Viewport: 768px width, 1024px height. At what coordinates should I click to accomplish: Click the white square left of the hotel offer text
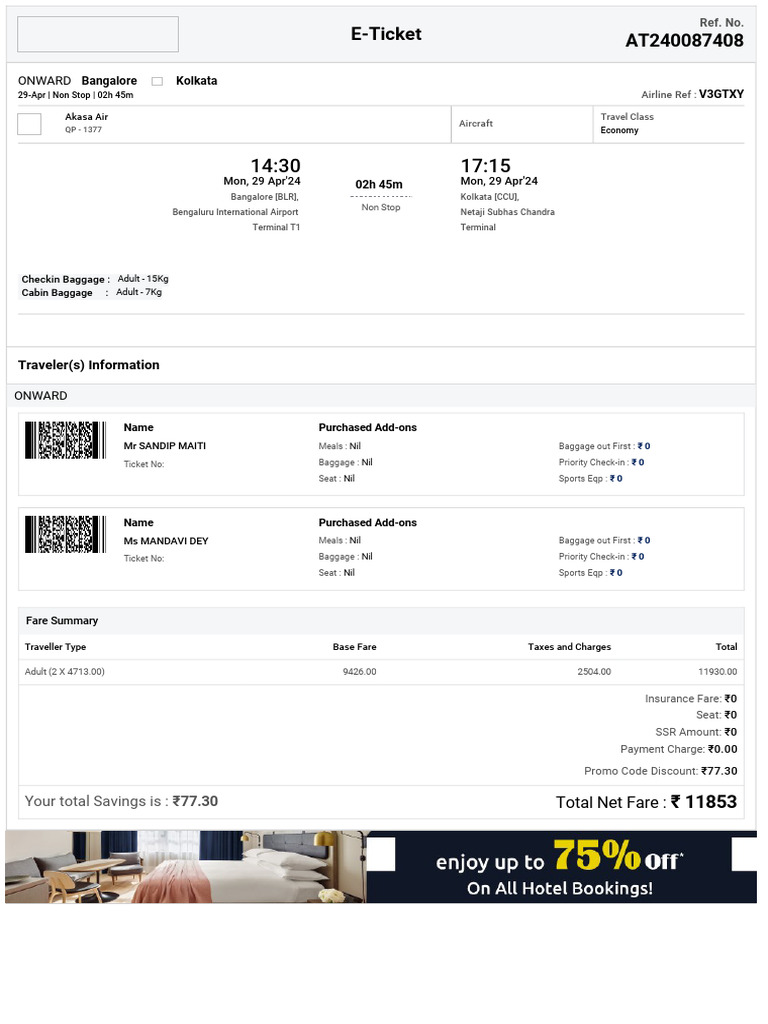382,854
